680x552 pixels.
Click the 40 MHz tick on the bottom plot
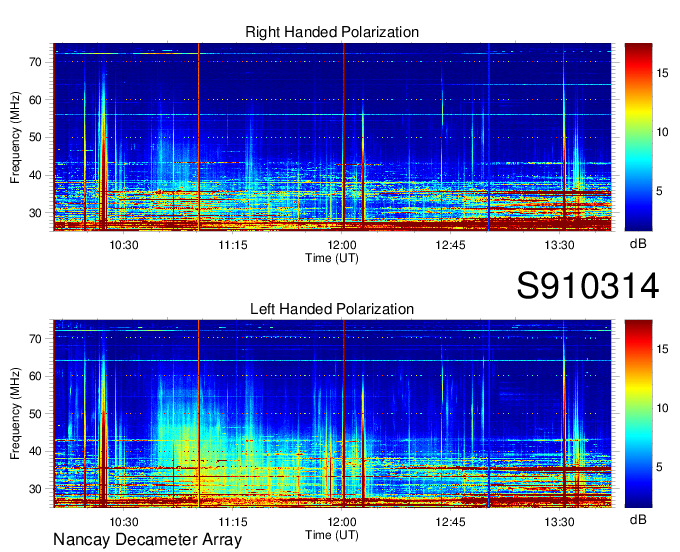coord(36,452)
